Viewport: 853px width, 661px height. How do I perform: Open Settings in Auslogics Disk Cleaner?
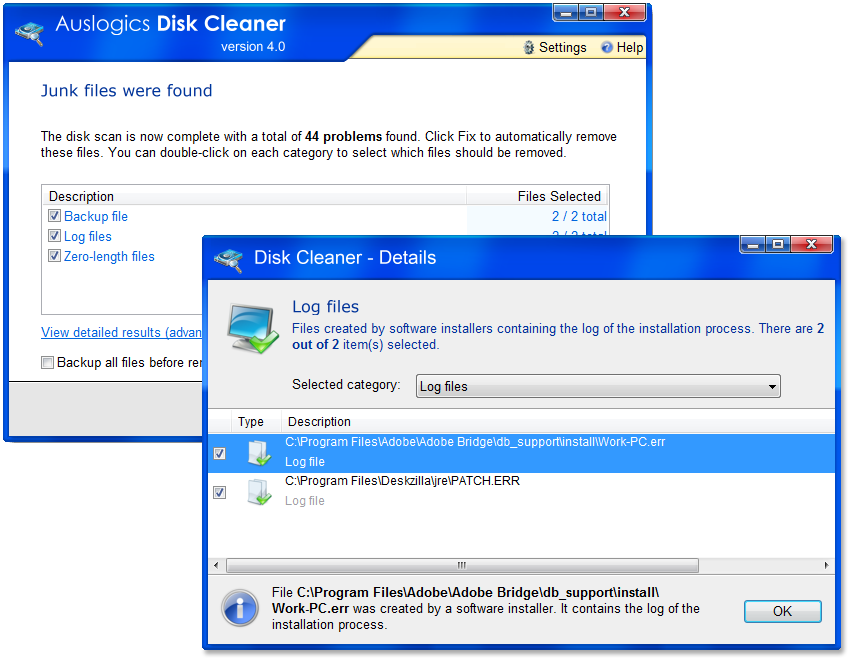[x=555, y=47]
